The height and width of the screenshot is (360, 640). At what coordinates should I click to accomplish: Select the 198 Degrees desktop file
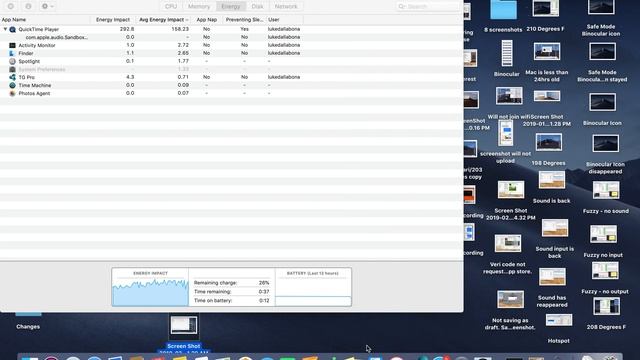click(x=549, y=142)
